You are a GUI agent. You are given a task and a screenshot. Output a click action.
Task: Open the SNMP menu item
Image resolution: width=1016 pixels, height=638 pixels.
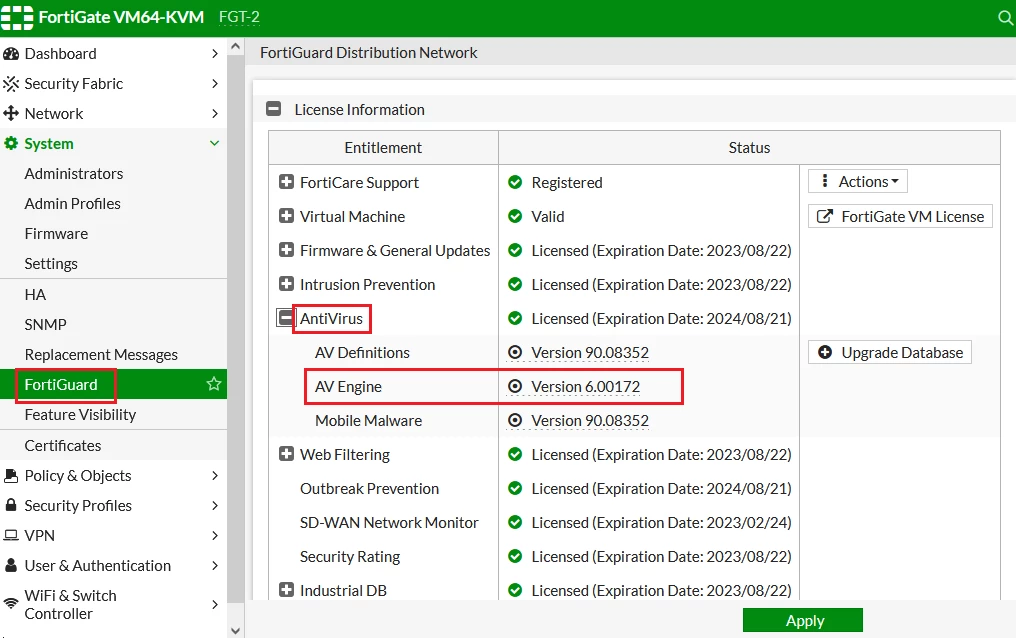tap(45, 325)
